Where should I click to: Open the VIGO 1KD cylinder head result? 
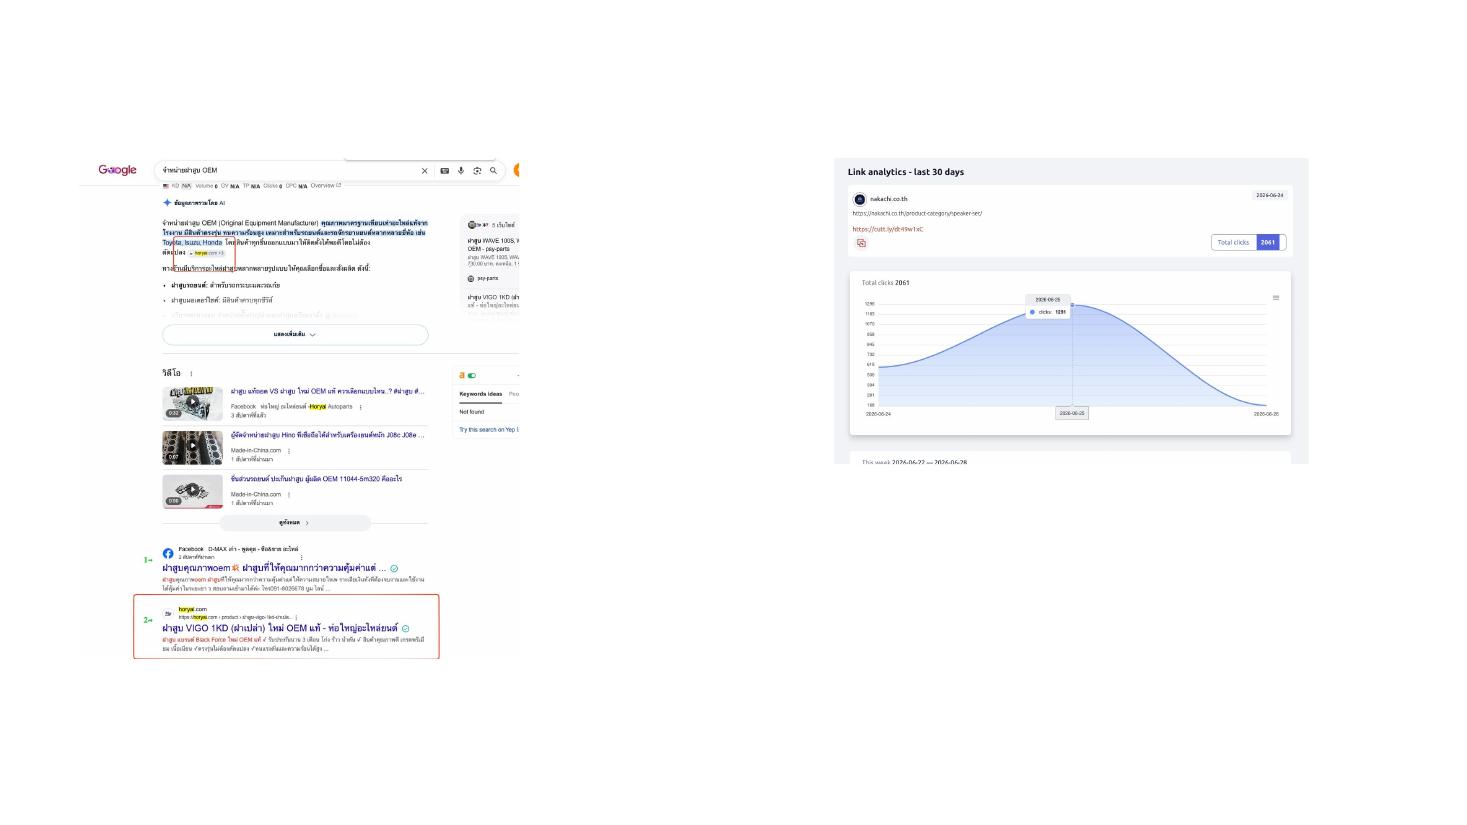click(280, 628)
